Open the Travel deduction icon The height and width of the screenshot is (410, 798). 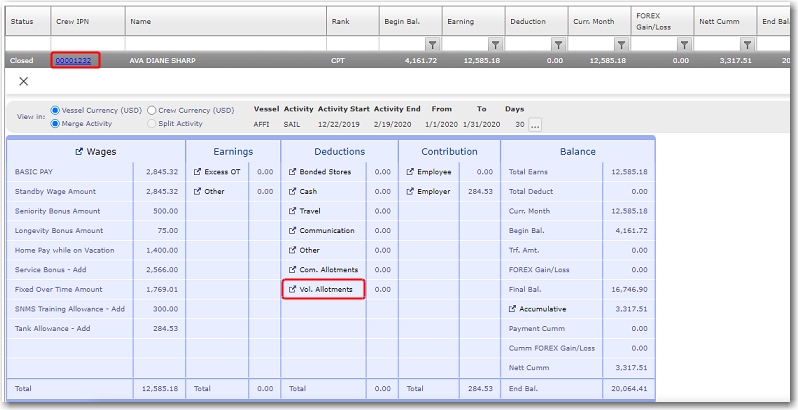(x=292, y=211)
